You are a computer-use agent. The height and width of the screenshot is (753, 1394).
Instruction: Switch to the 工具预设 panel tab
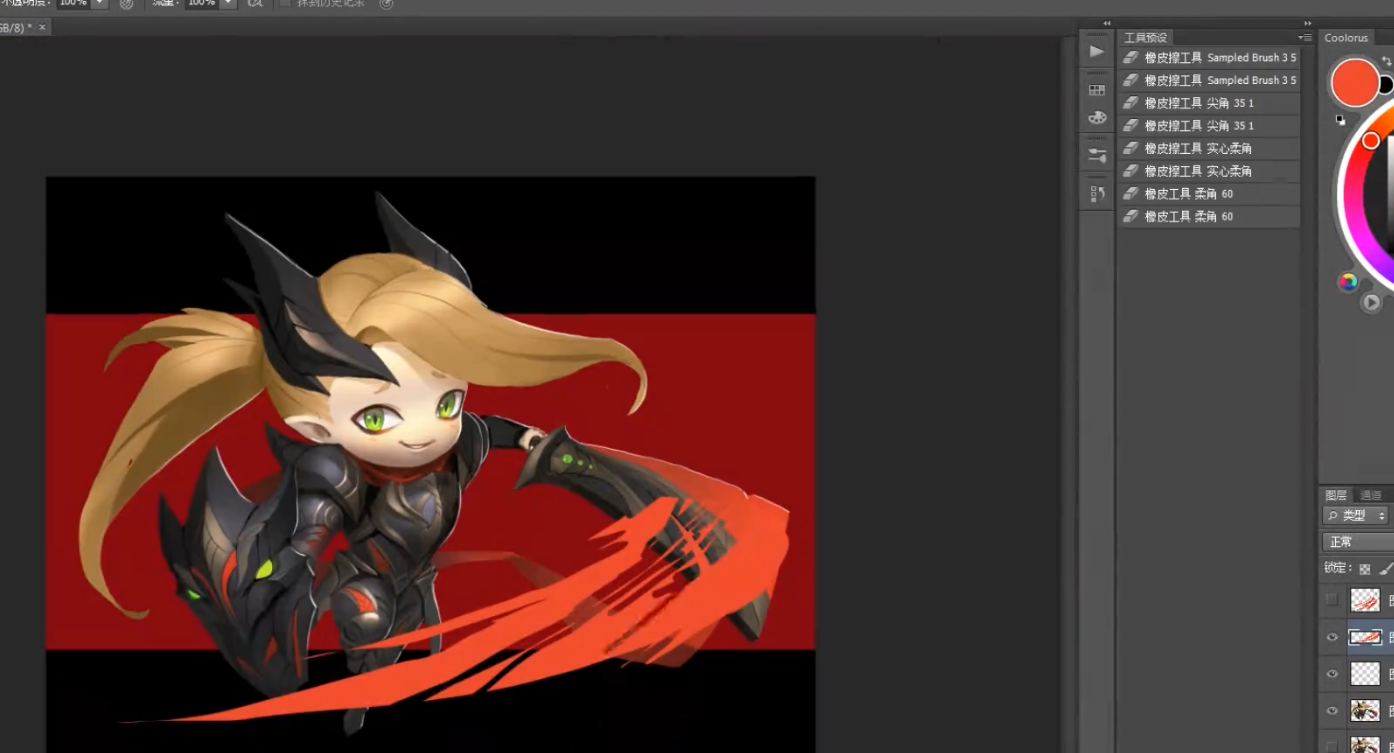pyautogui.click(x=1146, y=38)
